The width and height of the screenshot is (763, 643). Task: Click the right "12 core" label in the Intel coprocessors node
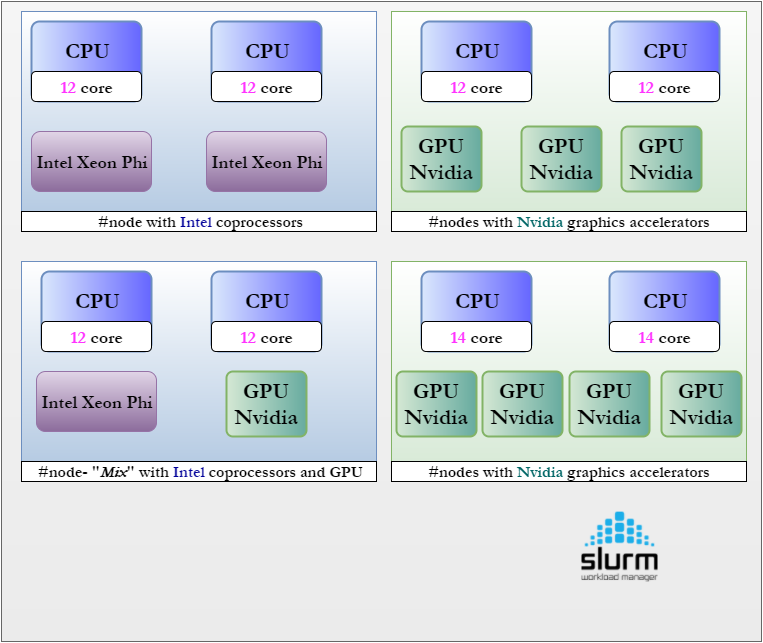pos(267,87)
